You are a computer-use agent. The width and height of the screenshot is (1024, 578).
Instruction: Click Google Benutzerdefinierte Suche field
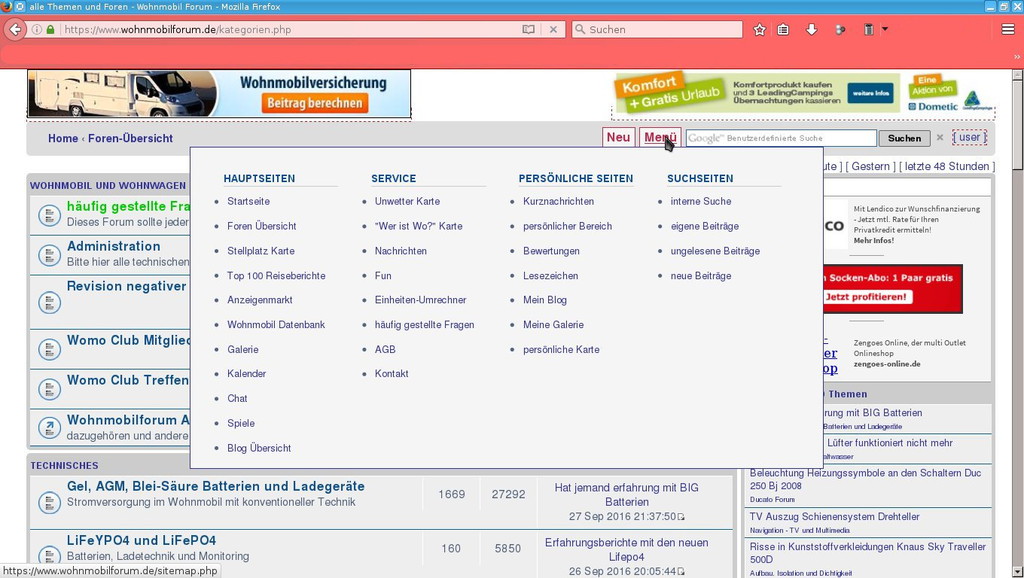coord(781,138)
